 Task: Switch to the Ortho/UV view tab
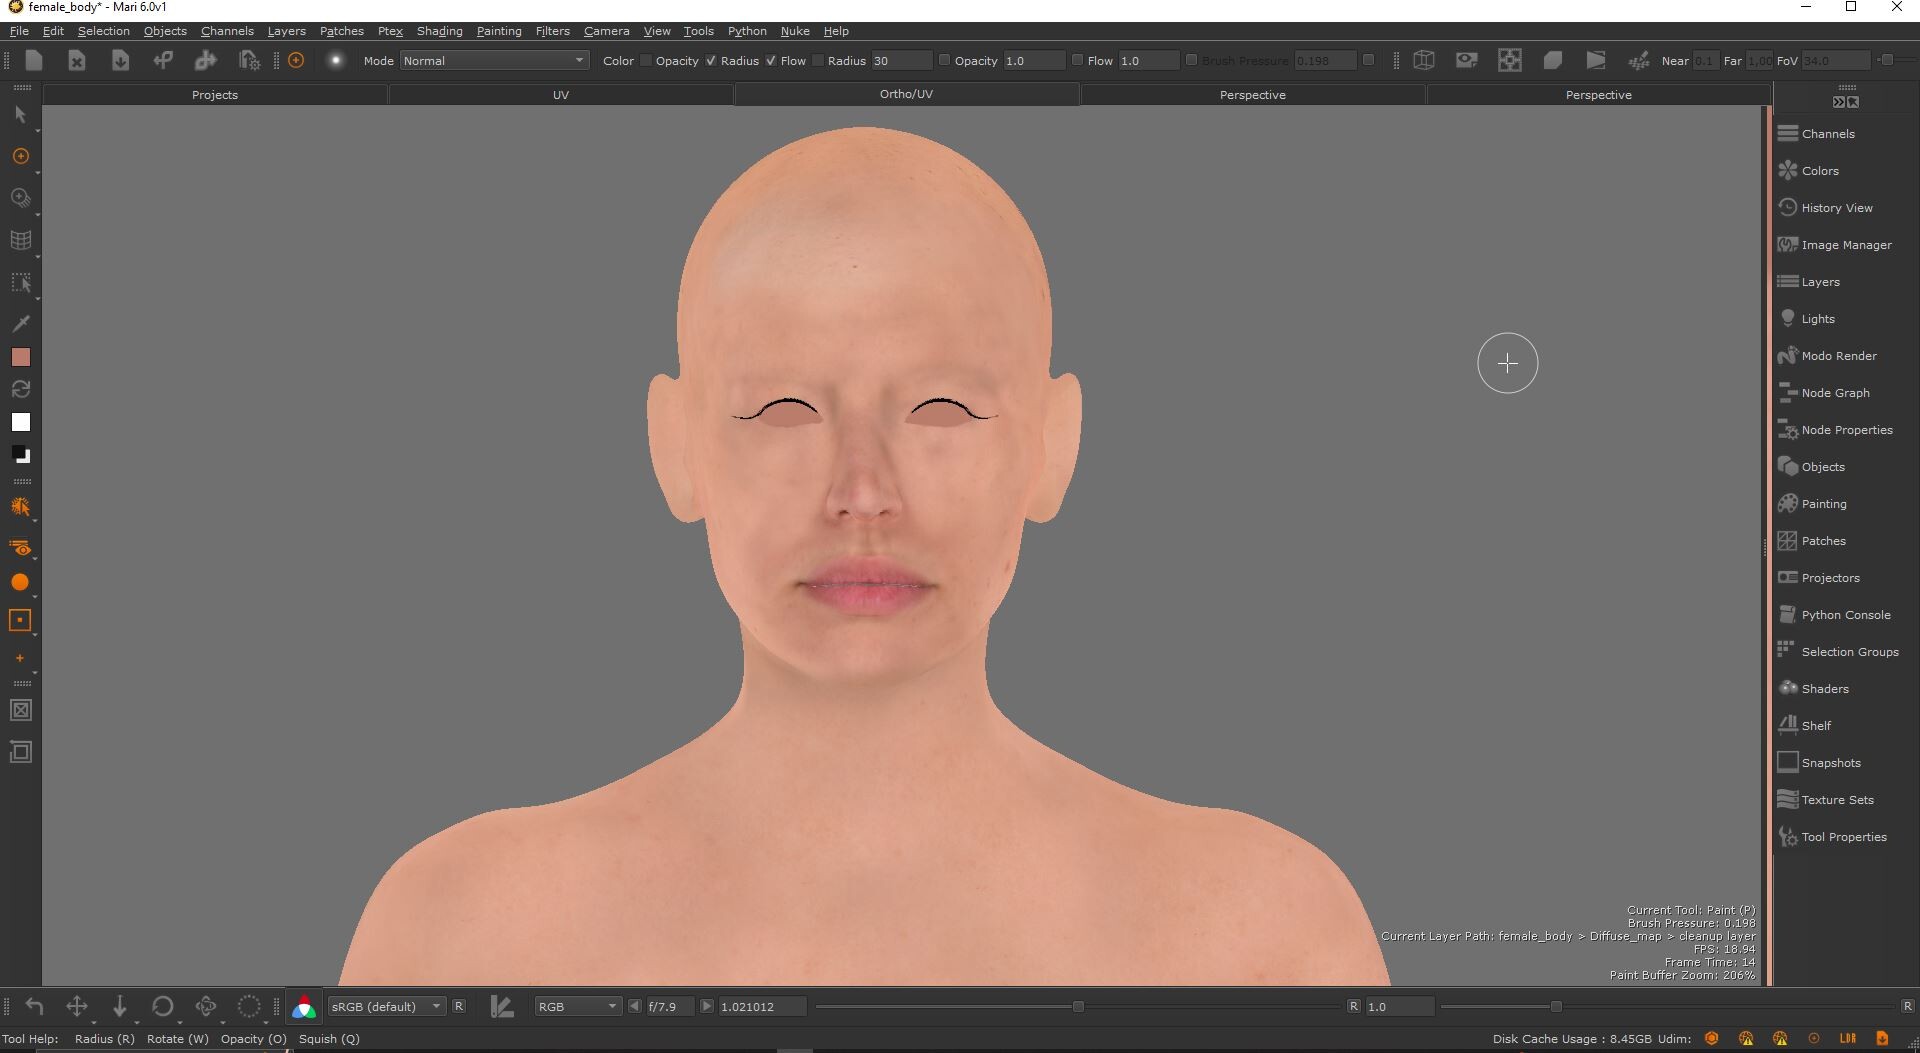tap(906, 94)
